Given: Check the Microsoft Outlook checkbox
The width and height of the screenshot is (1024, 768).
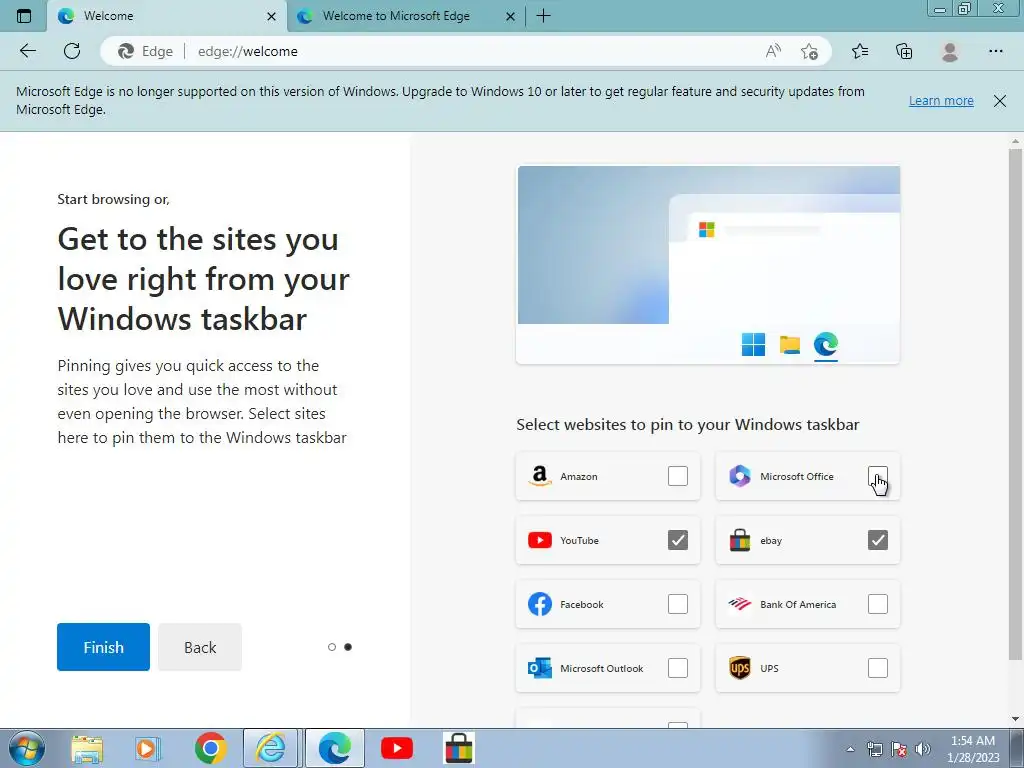Looking at the screenshot, I should pos(678,668).
